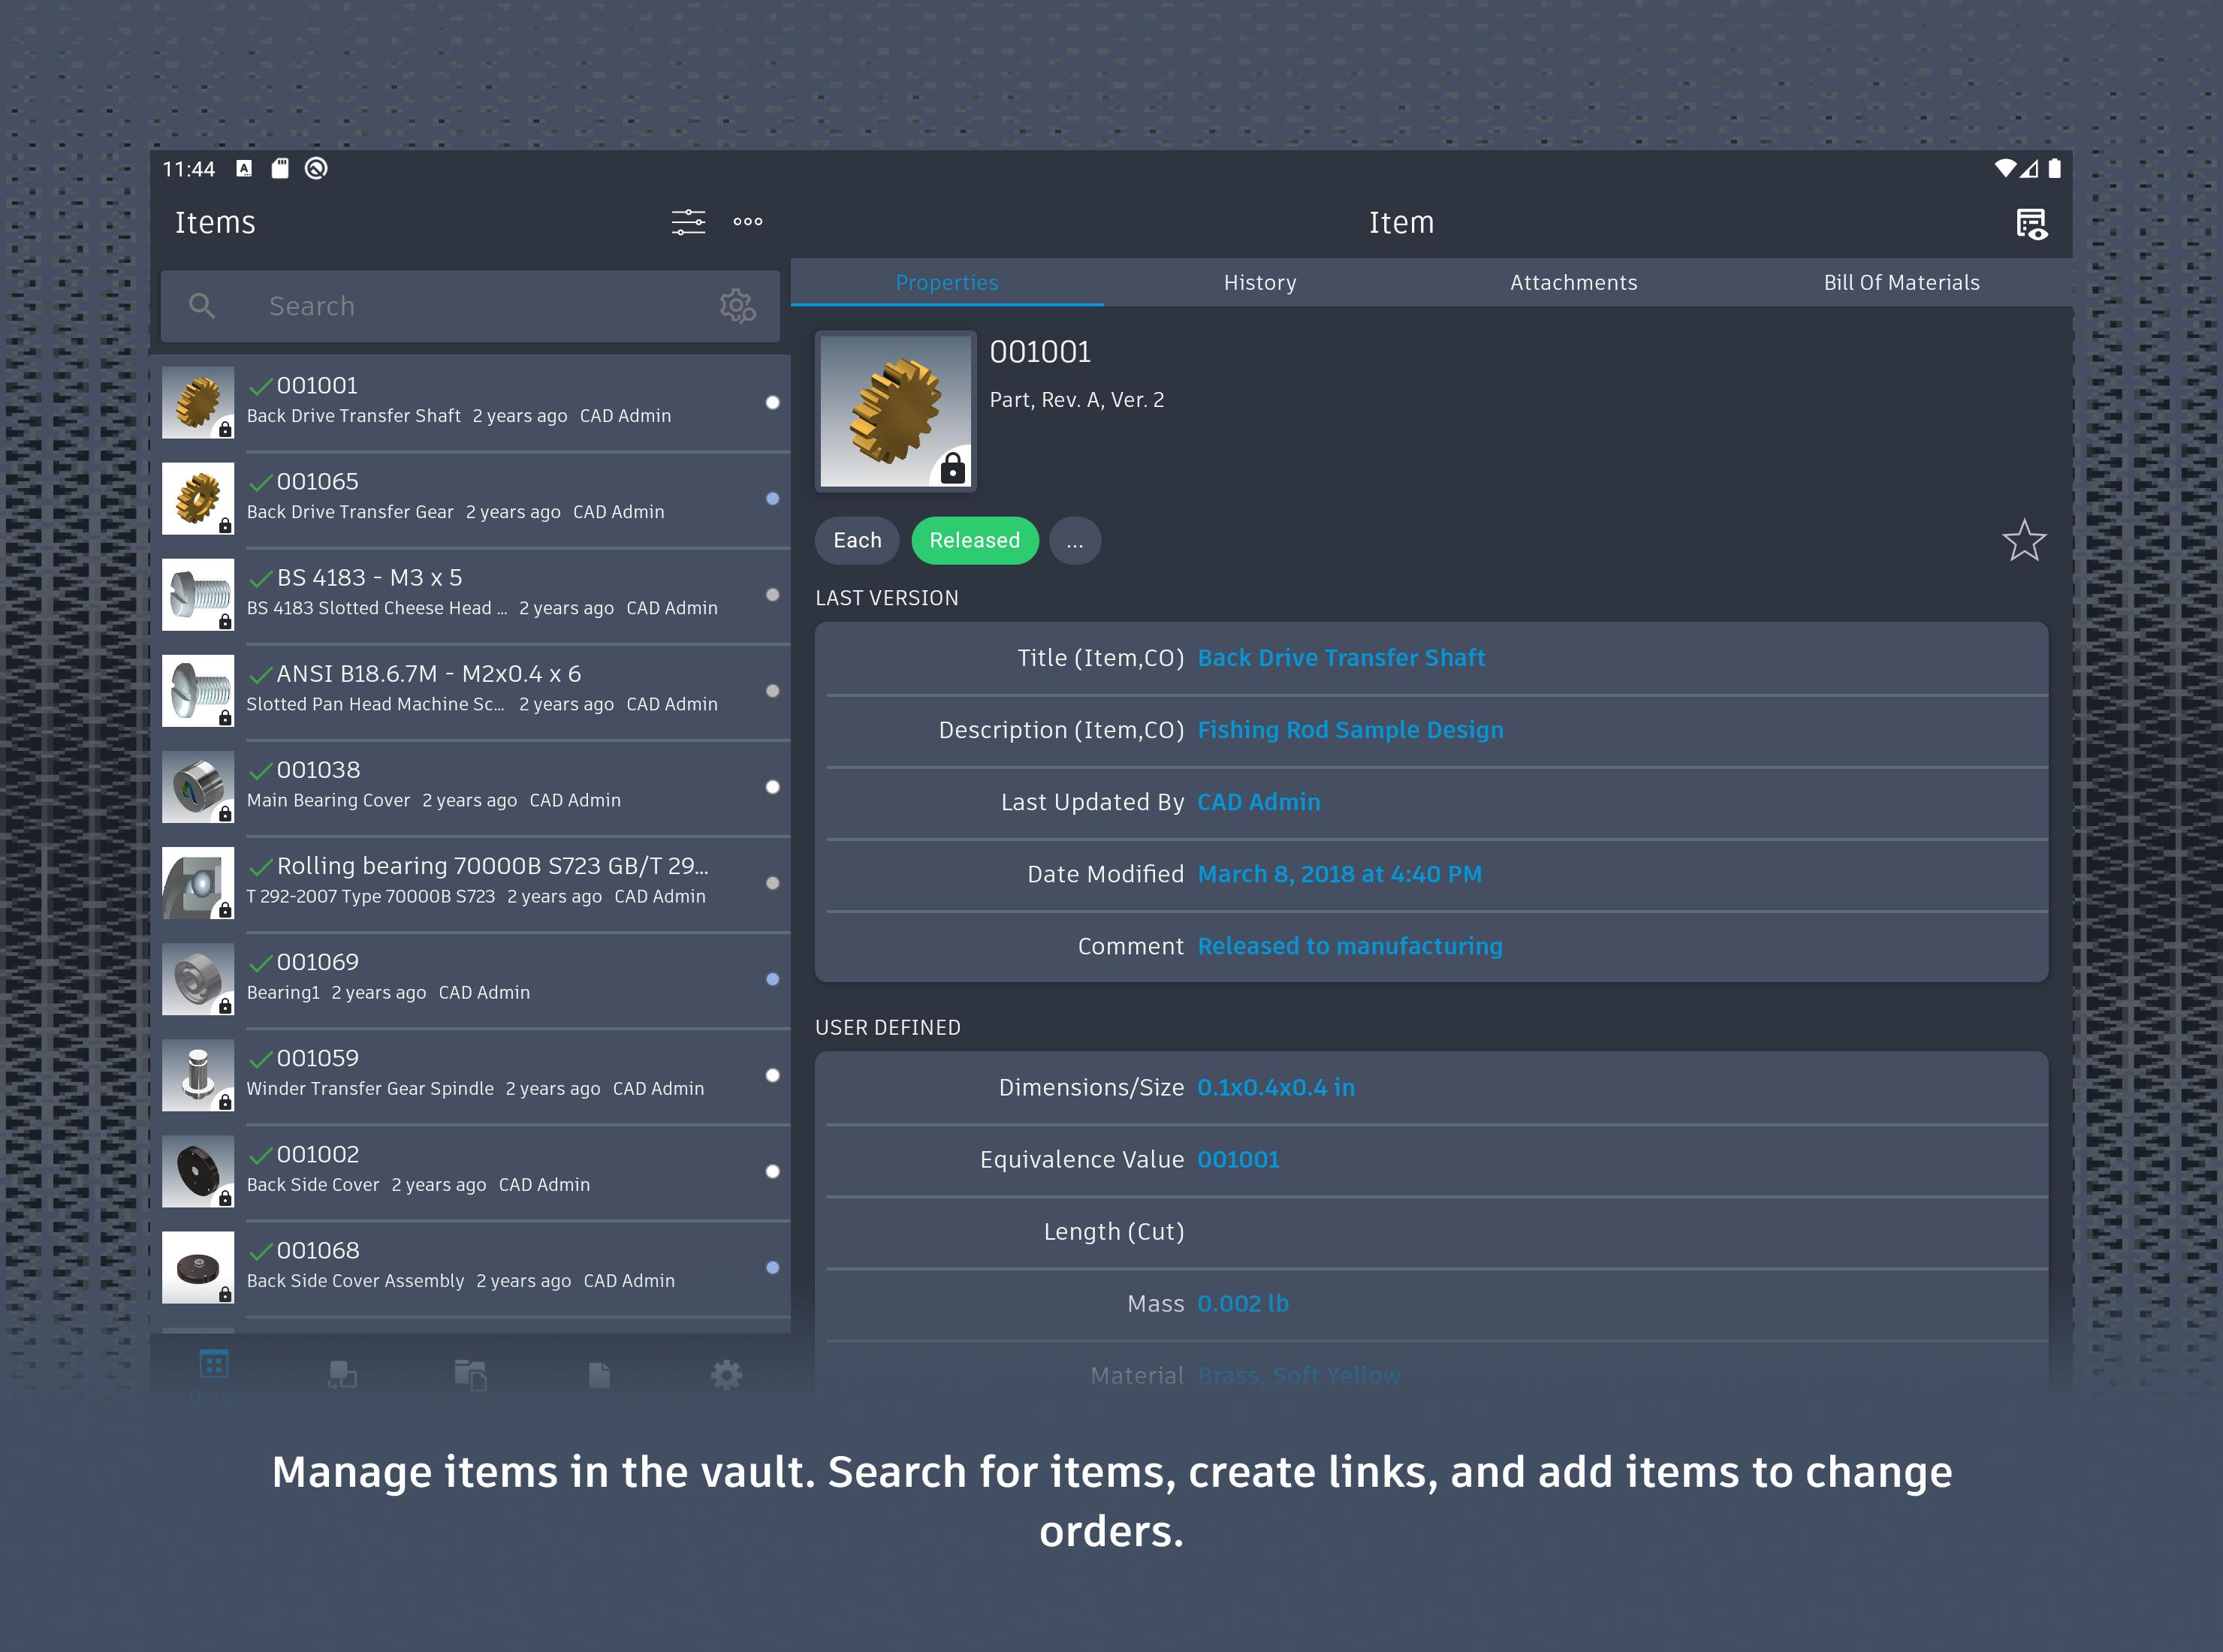Open the second bottom navigation icon
The image size is (2223, 1652).
pos(342,1375)
